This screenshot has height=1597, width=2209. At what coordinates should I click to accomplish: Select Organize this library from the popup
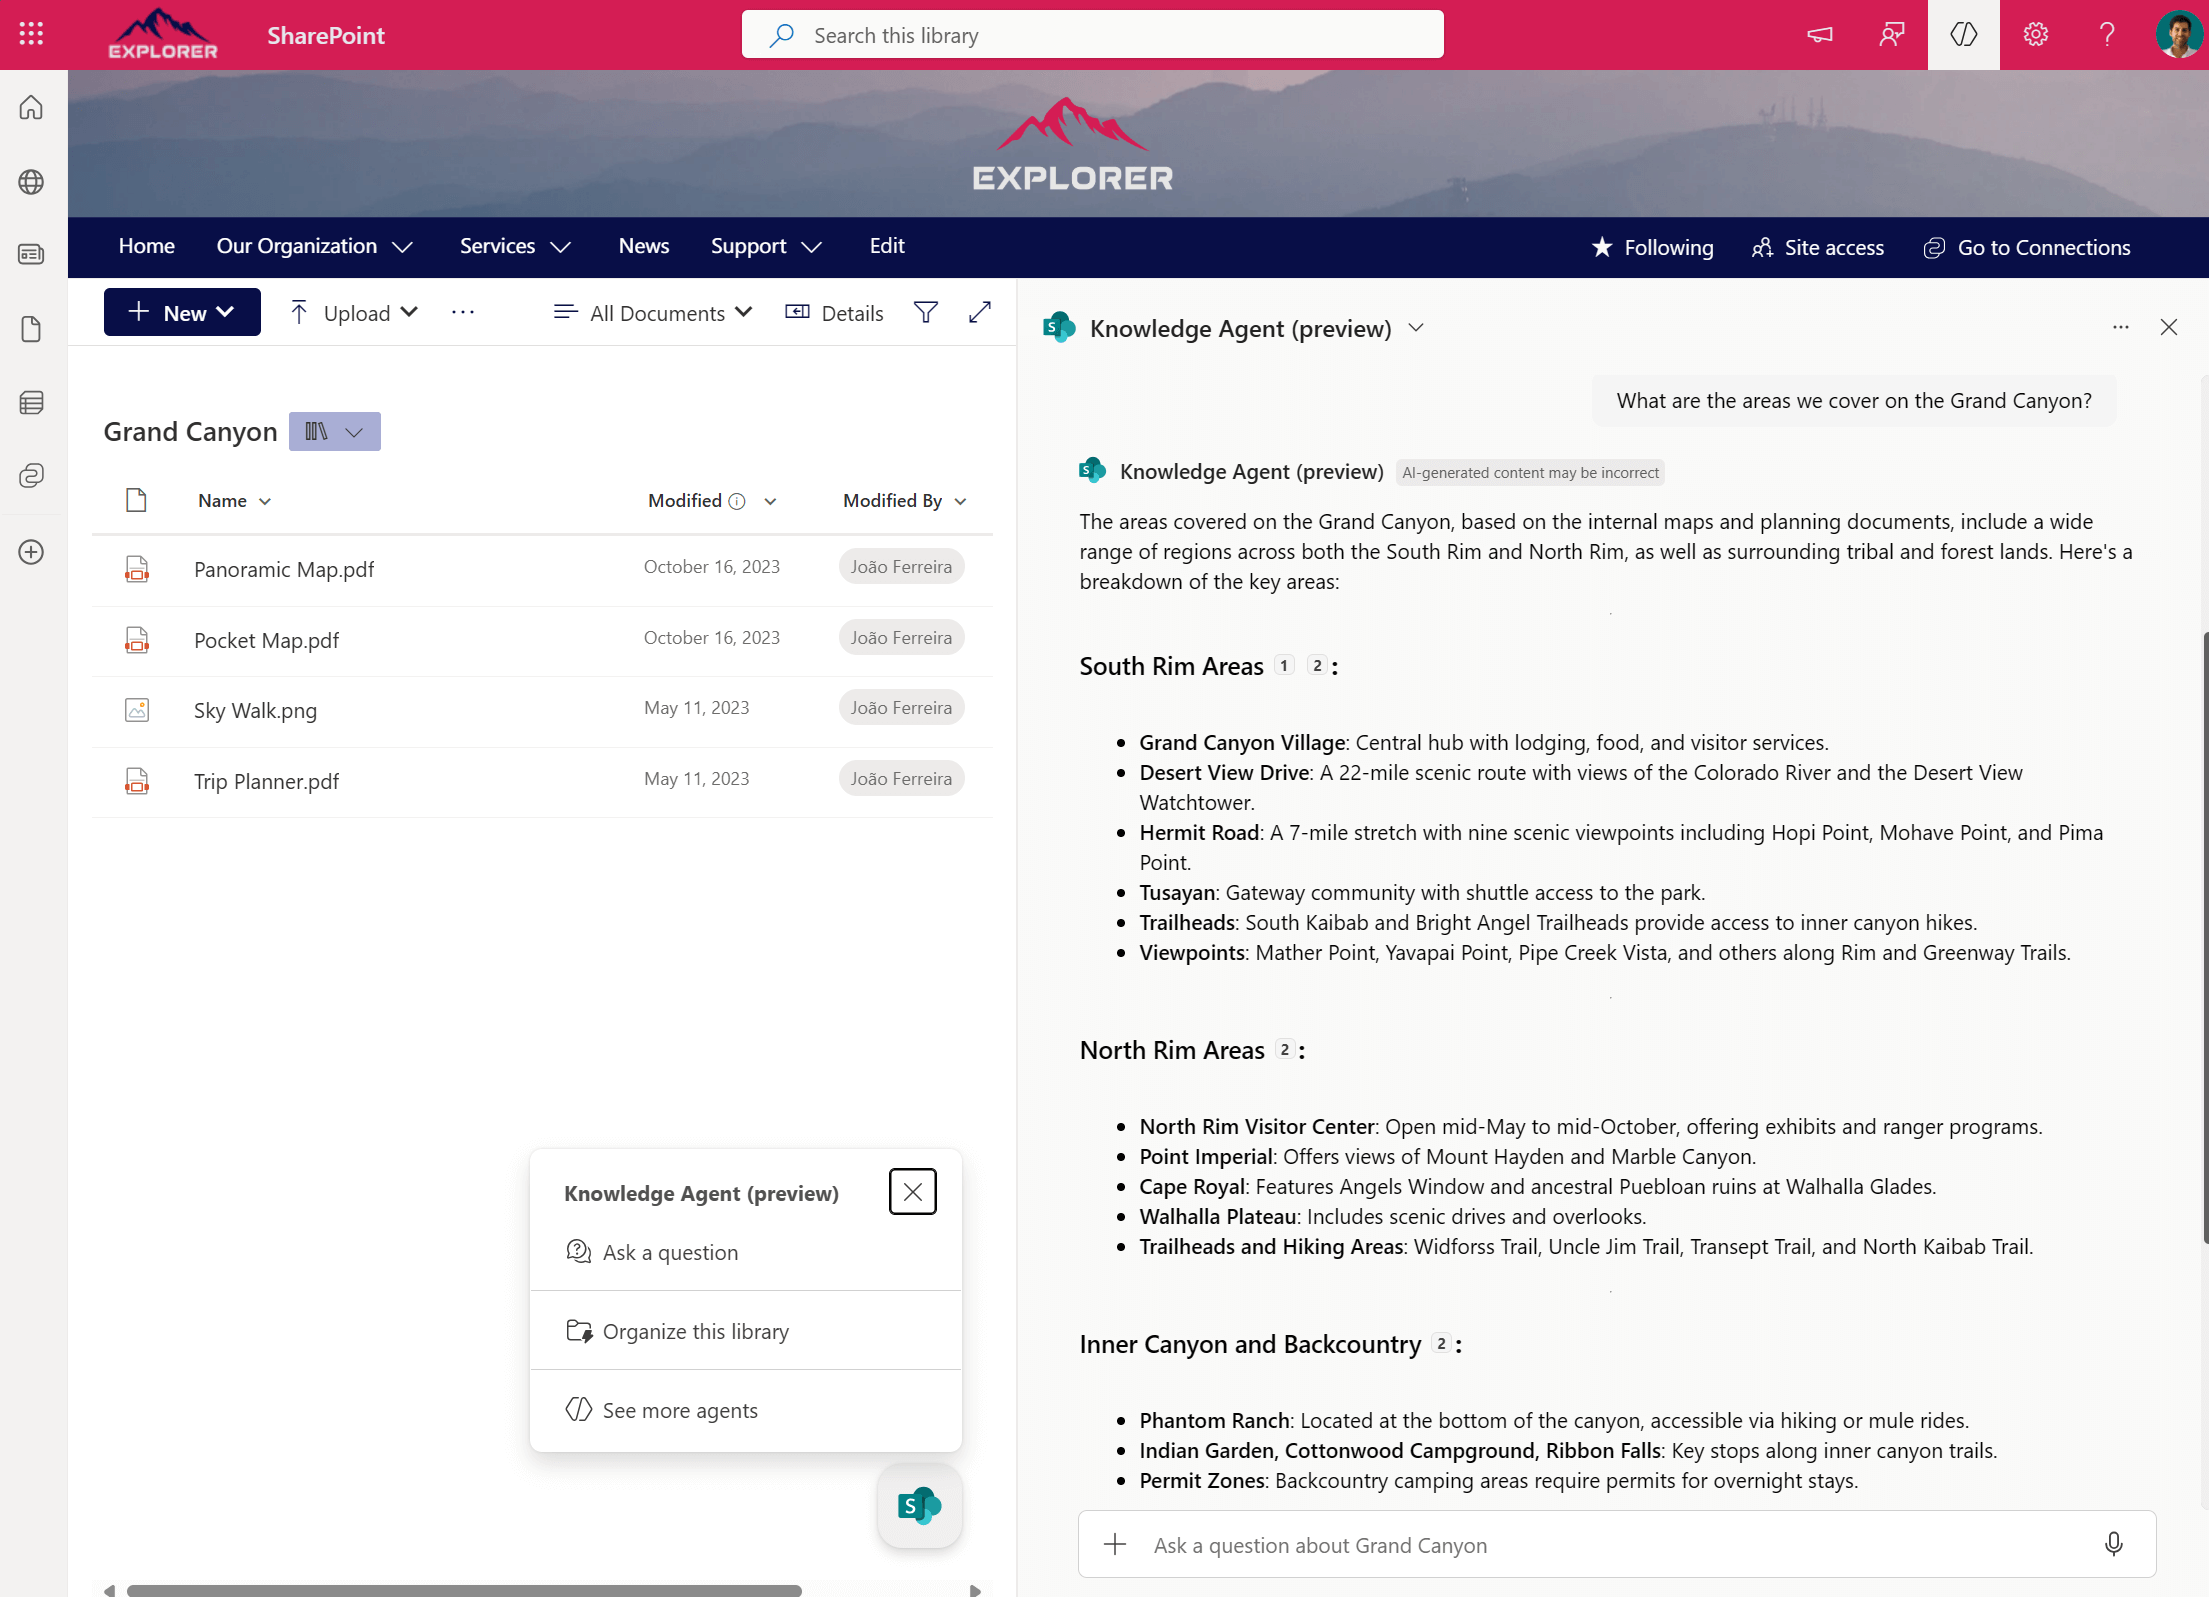coord(694,1330)
